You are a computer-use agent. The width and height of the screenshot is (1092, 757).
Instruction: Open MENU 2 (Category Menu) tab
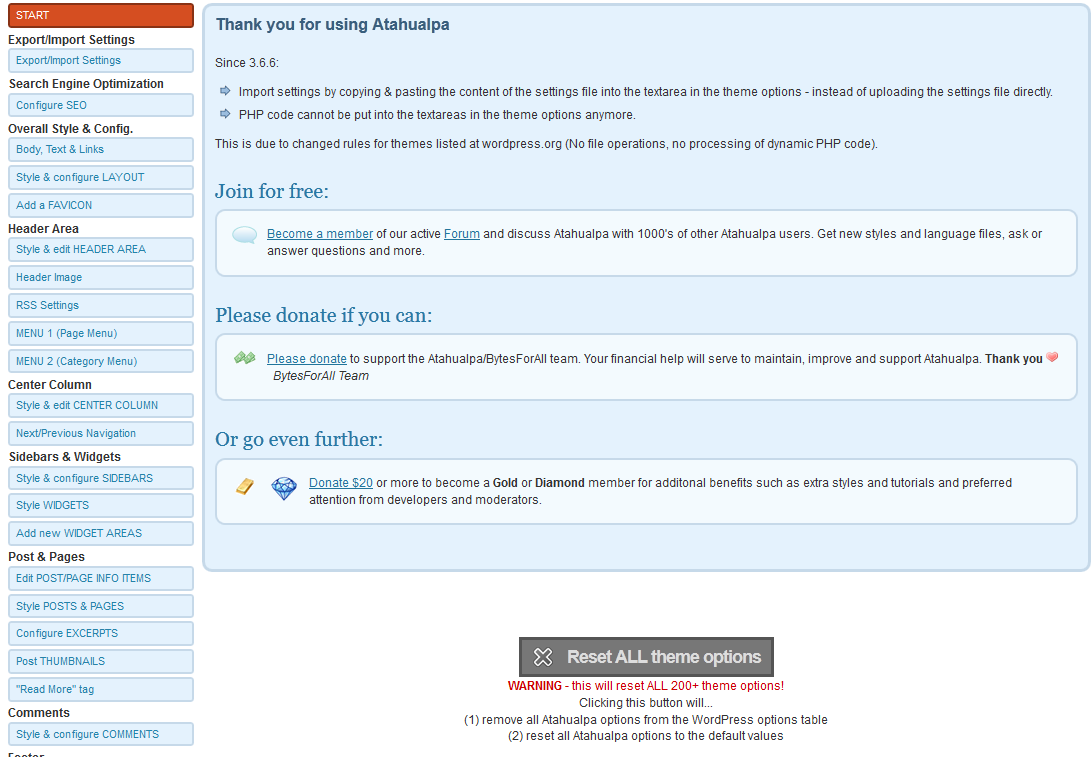(x=101, y=361)
